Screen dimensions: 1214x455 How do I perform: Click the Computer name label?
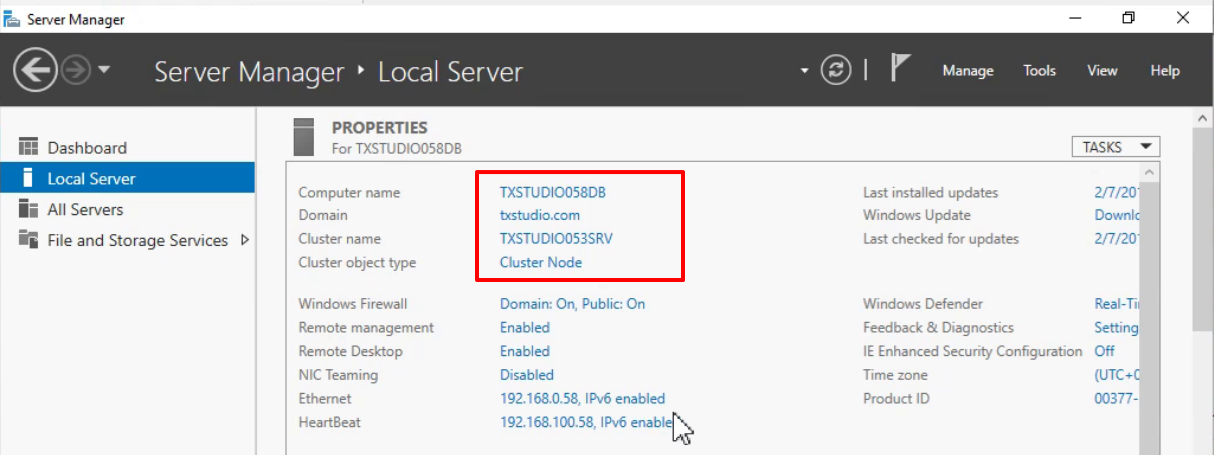point(349,192)
